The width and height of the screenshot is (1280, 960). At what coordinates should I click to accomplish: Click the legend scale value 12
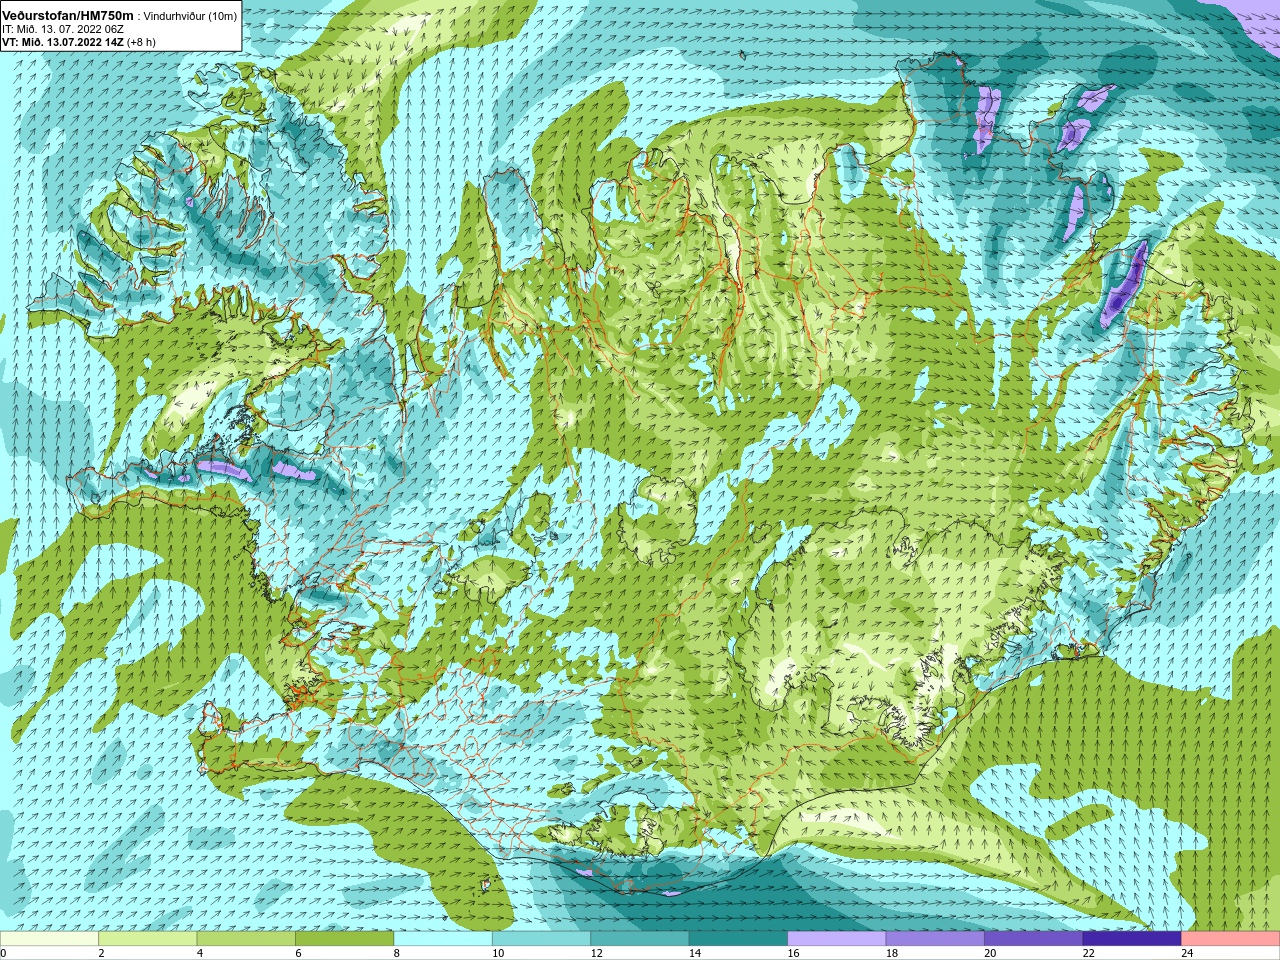[x=597, y=953]
